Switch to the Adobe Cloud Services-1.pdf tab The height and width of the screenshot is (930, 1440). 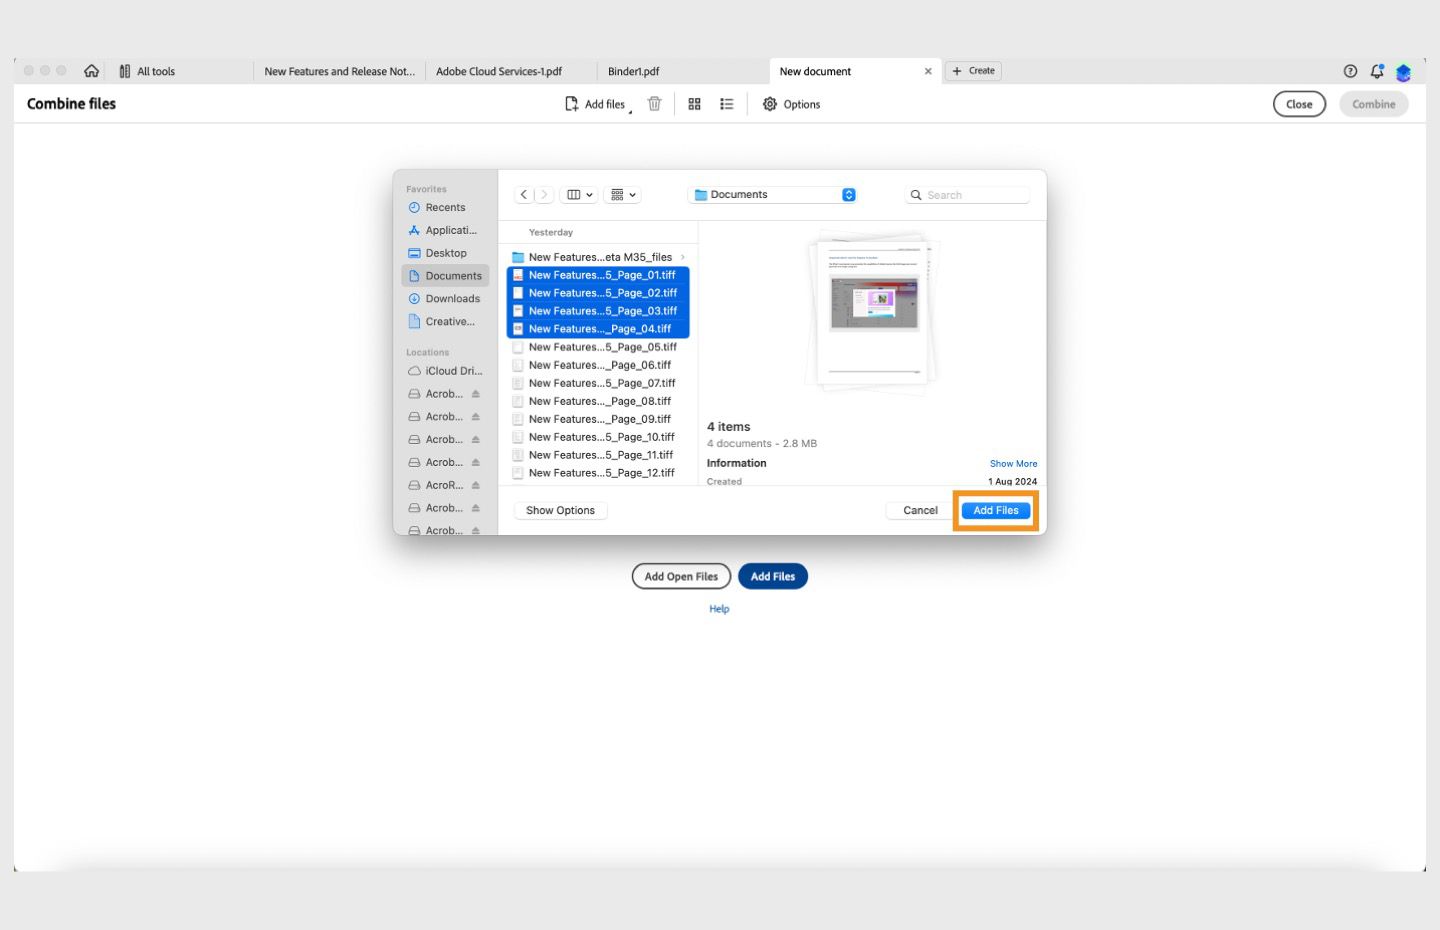click(499, 71)
